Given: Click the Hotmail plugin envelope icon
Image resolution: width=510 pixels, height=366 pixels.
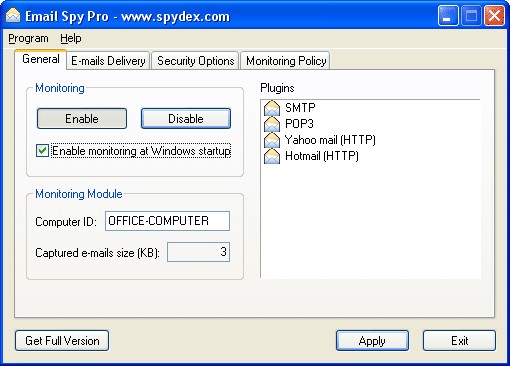Looking at the screenshot, I should (272, 156).
